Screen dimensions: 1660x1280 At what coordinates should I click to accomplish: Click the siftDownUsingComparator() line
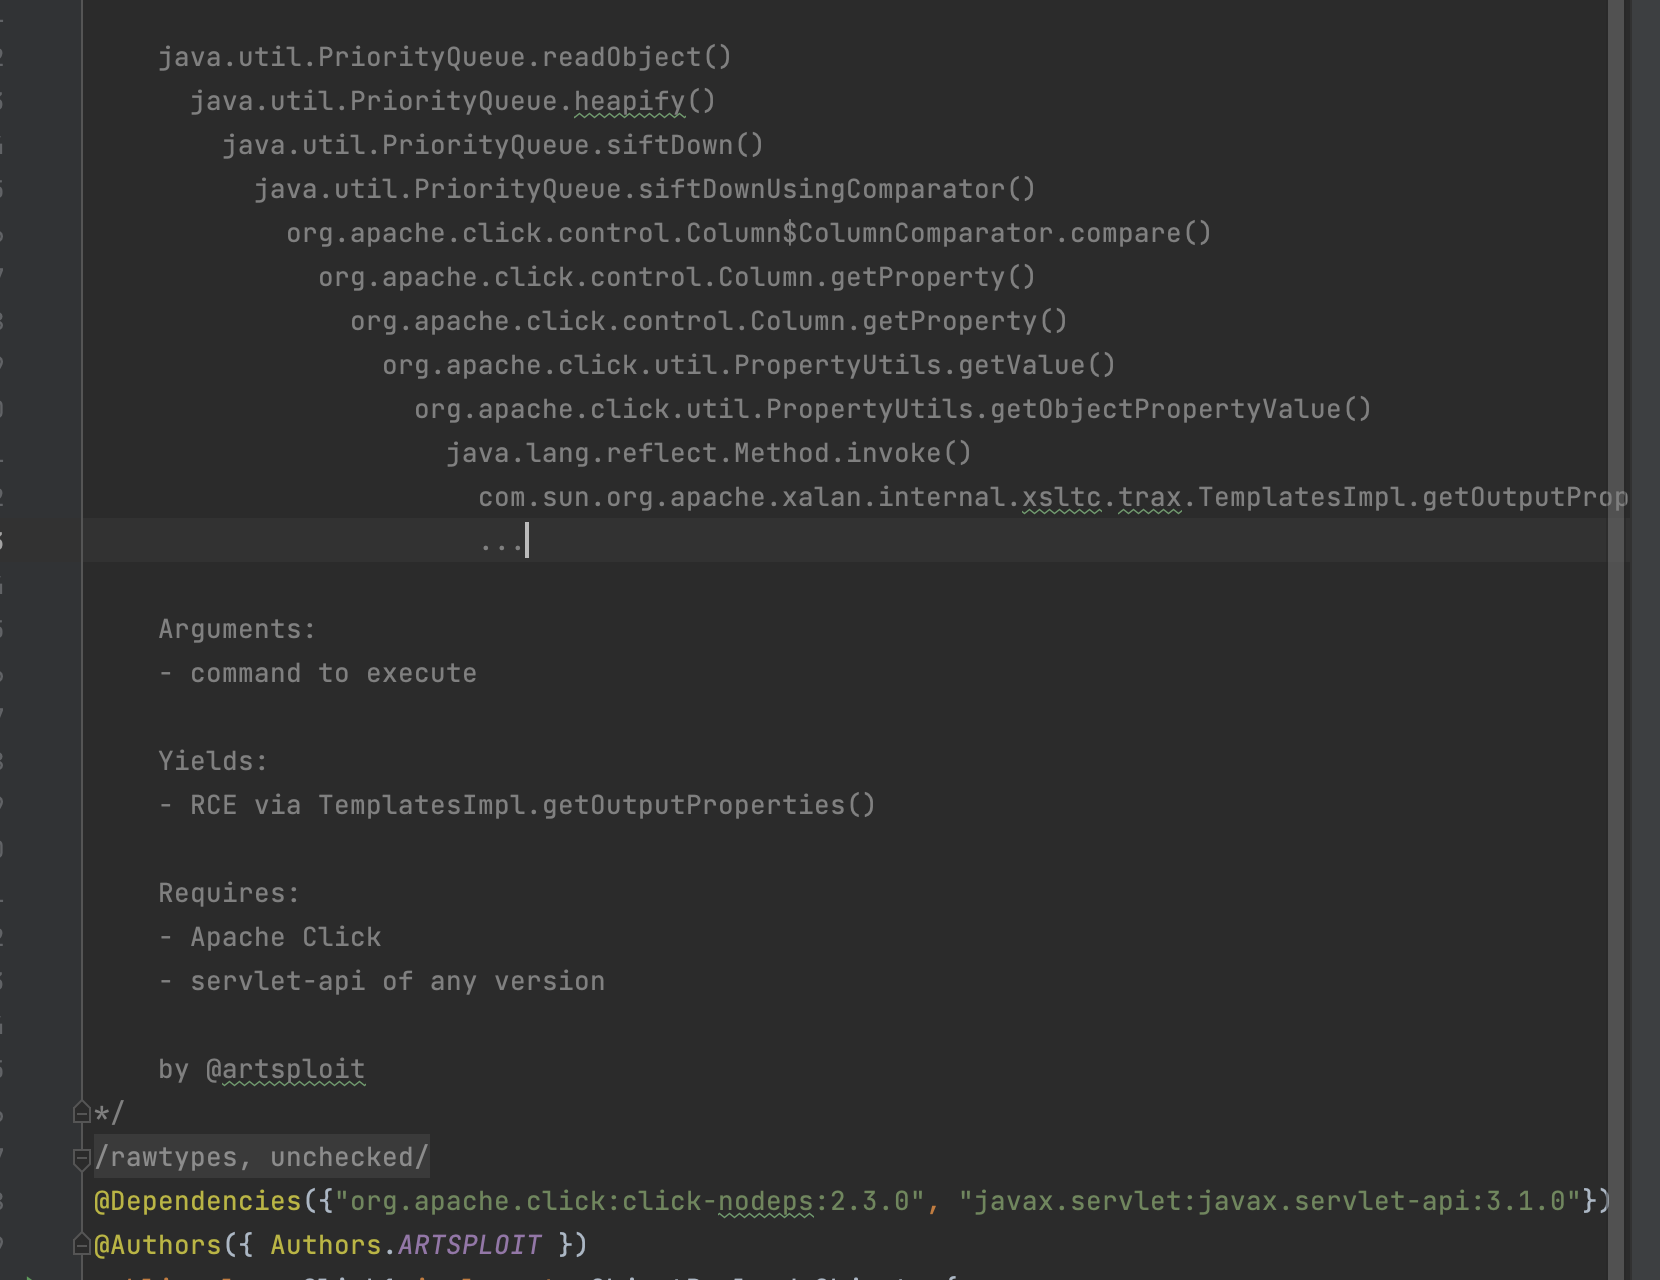pos(645,189)
